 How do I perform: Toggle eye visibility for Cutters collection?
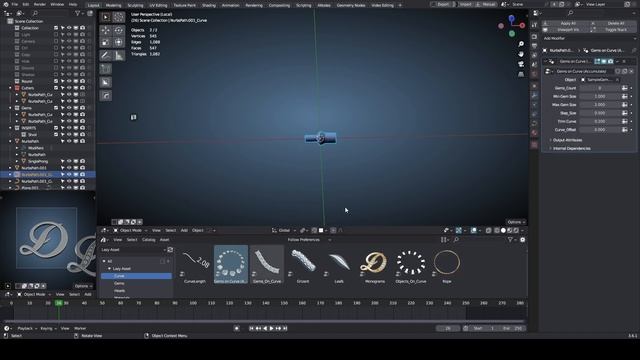point(69,88)
